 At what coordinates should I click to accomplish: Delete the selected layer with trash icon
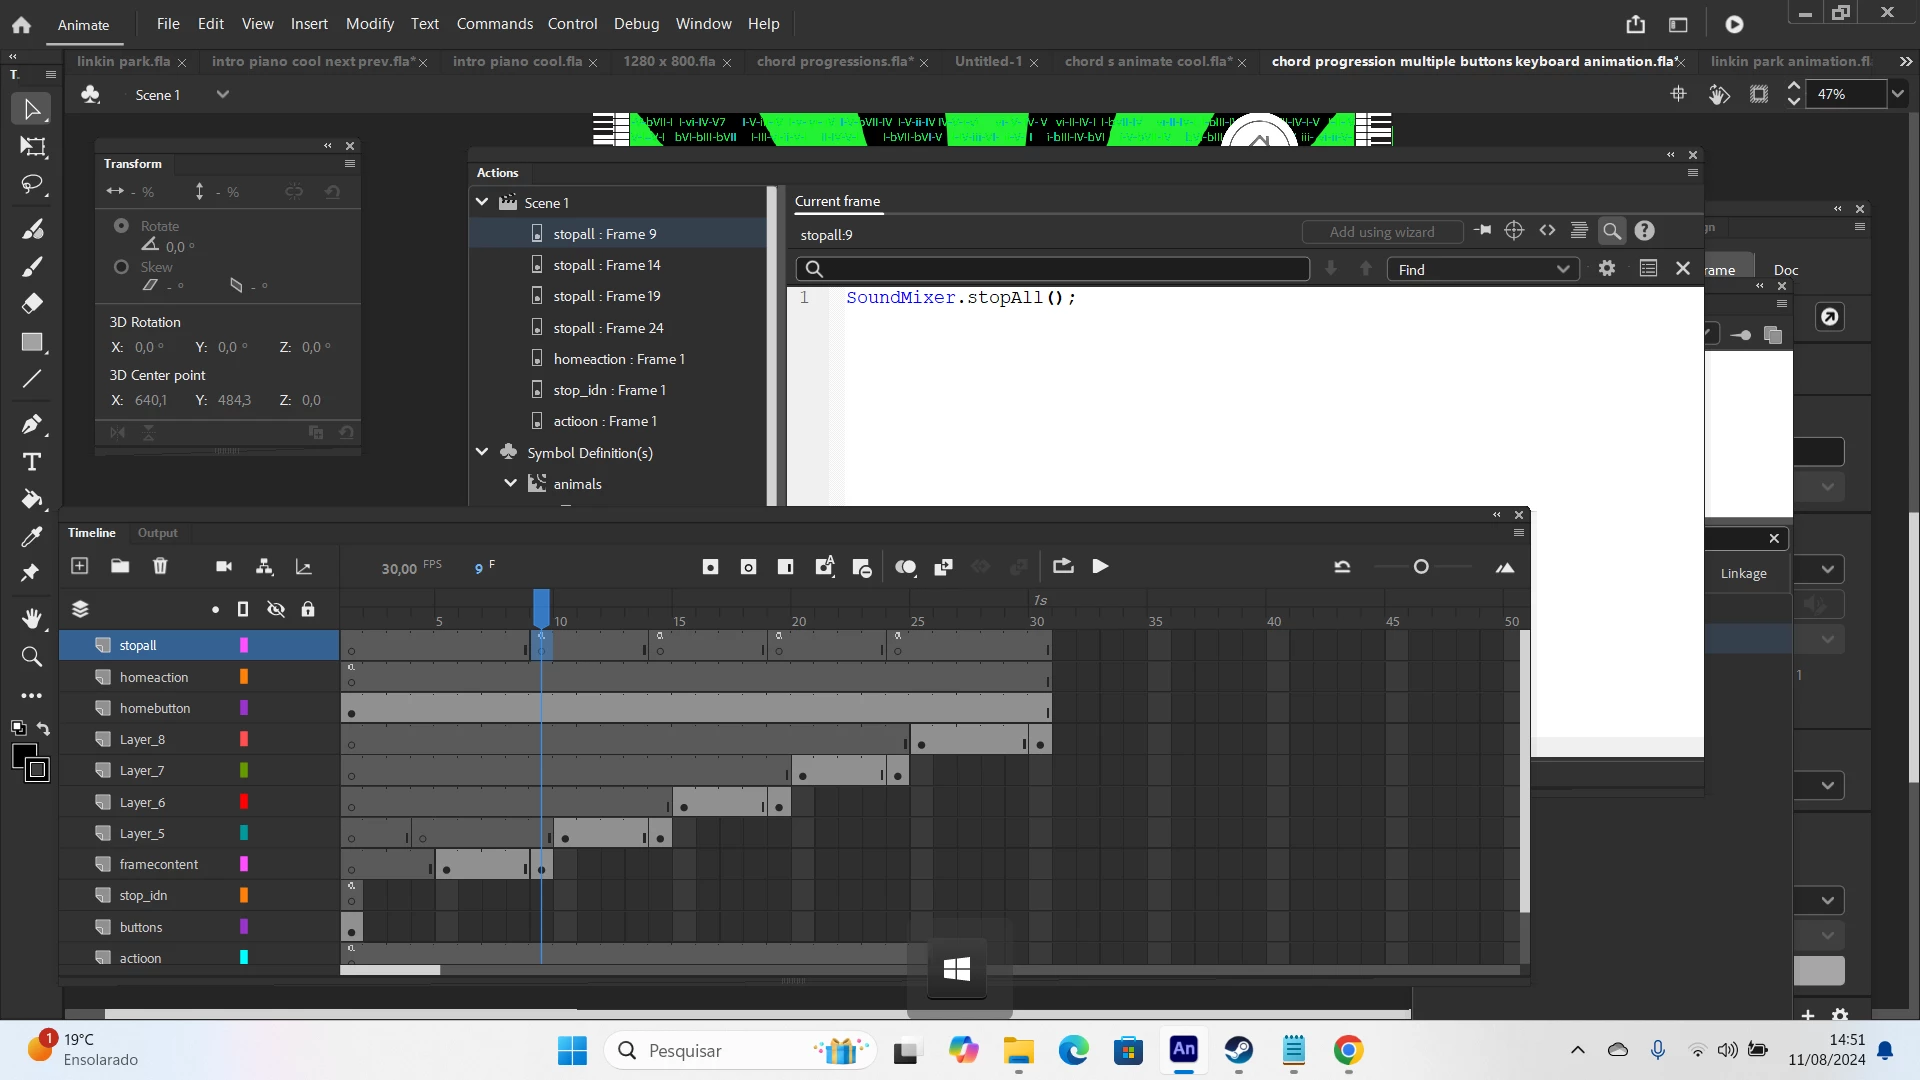pos(160,566)
